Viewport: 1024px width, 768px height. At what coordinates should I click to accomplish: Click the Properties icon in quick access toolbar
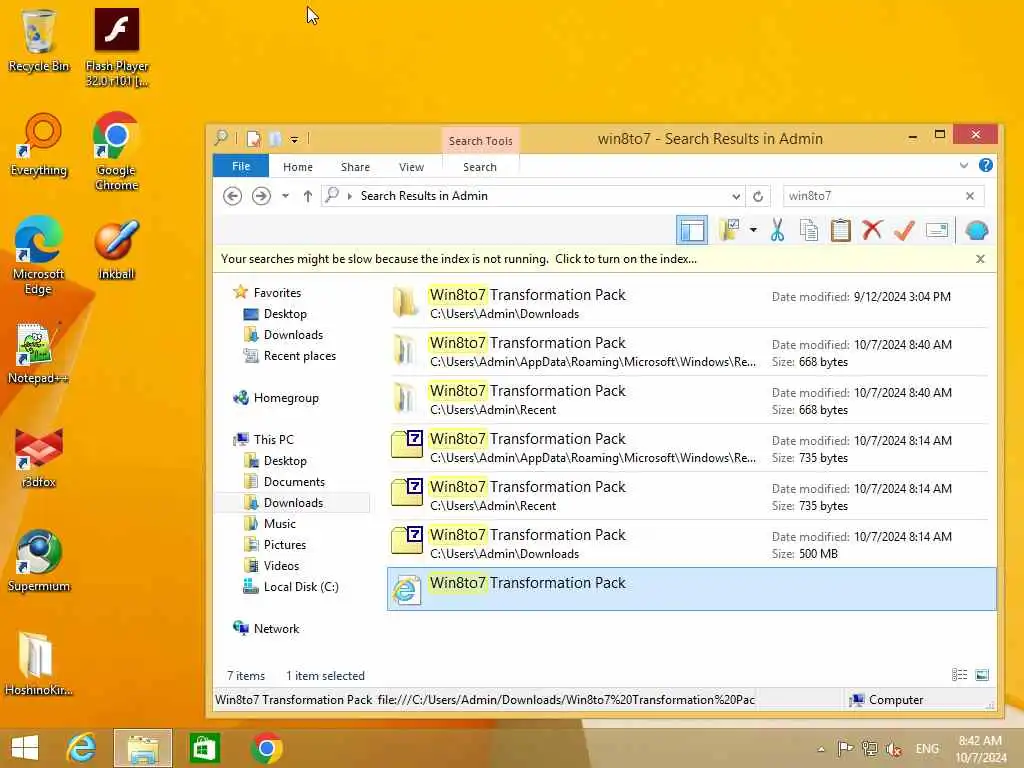[x=253, y=138]
